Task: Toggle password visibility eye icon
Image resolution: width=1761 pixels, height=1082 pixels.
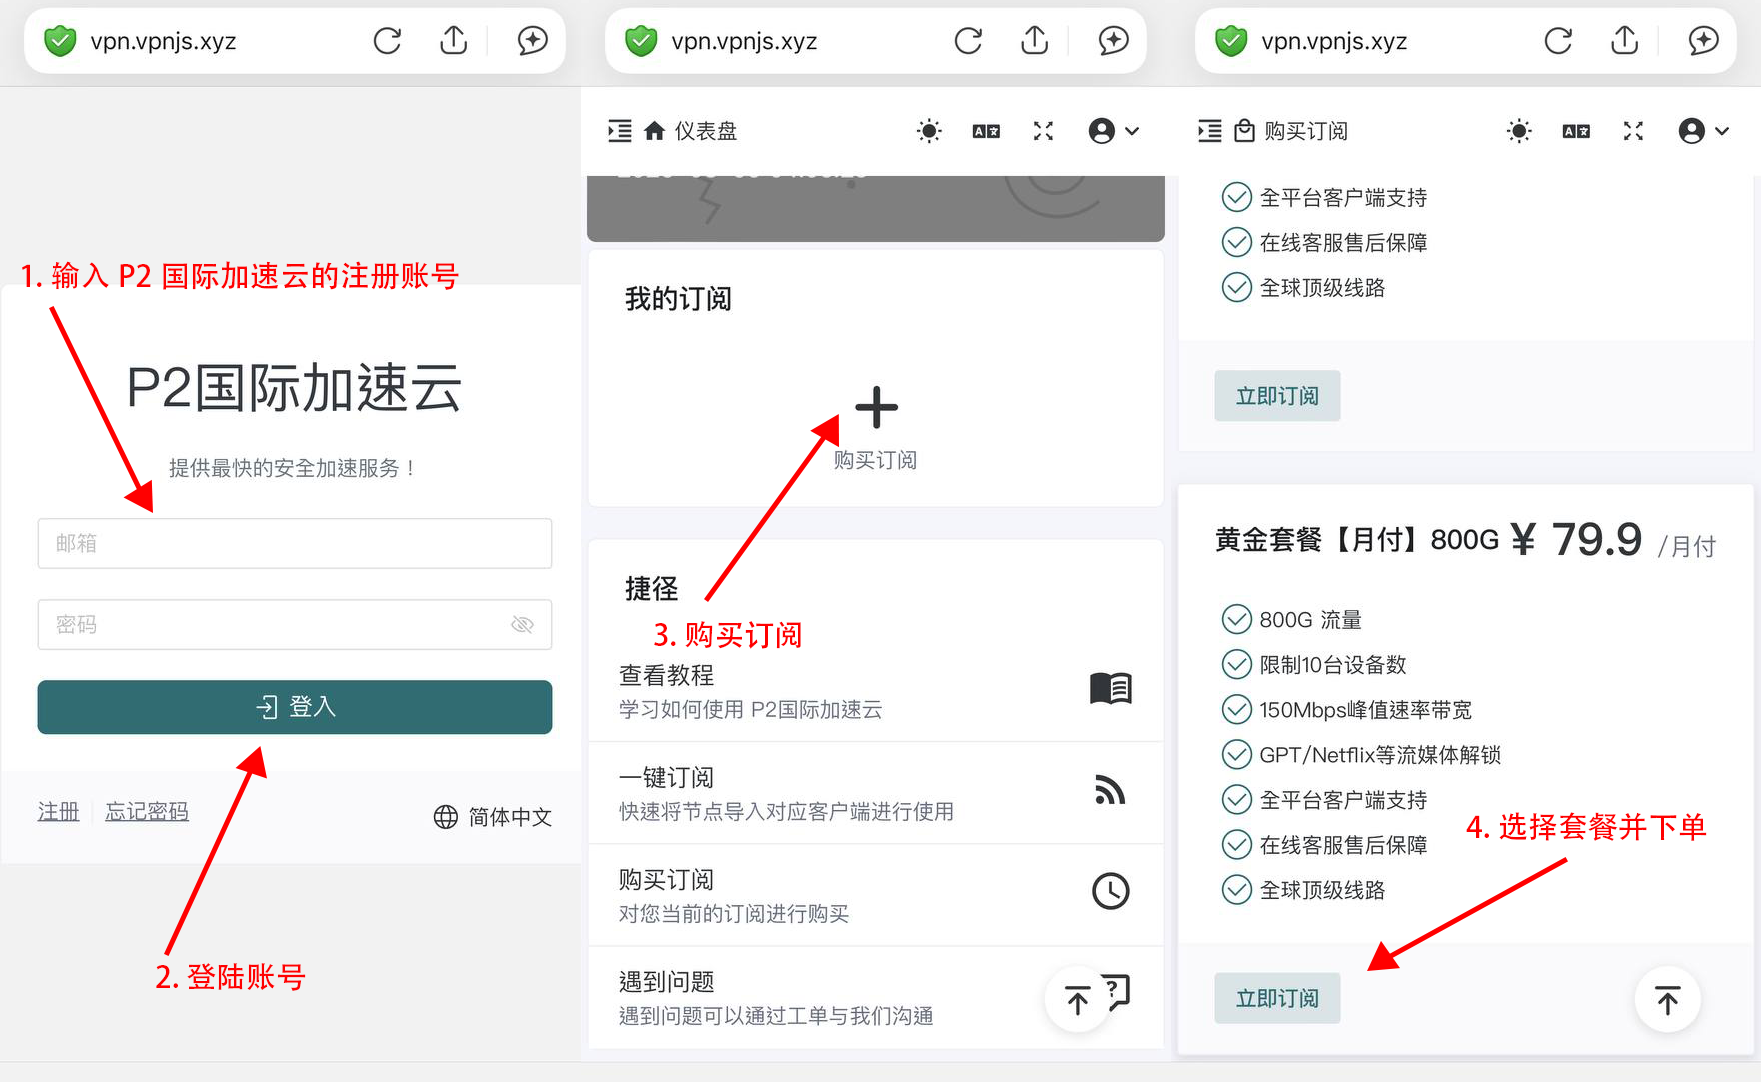Action: tap(522, 625)
